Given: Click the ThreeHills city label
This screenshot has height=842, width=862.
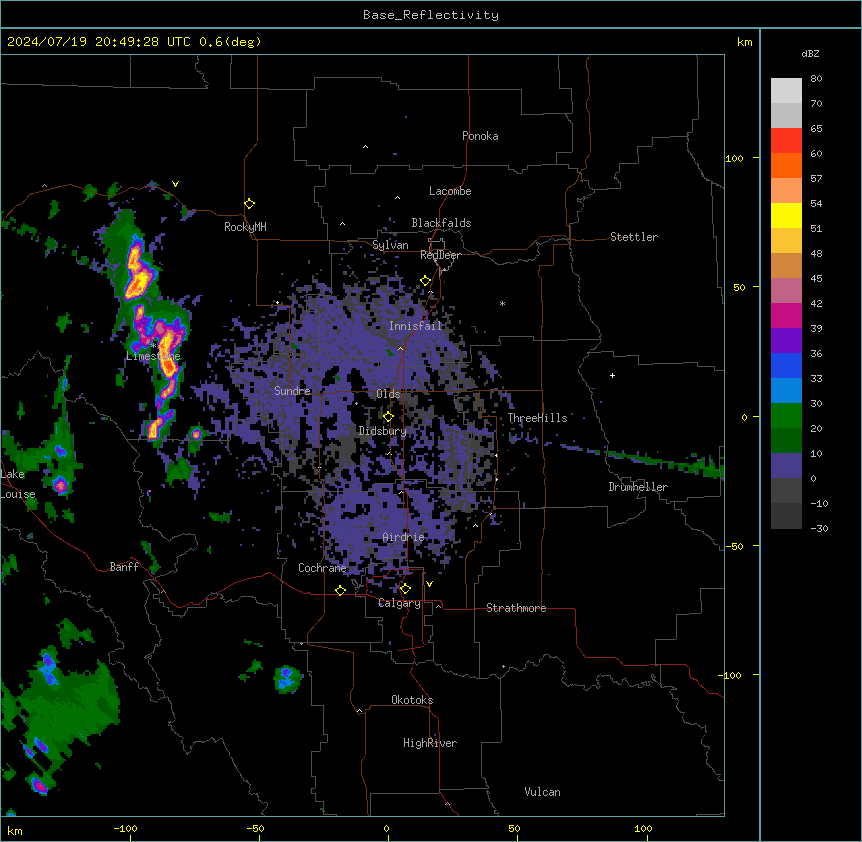Looking at the screenshot, I should [537, 418].
